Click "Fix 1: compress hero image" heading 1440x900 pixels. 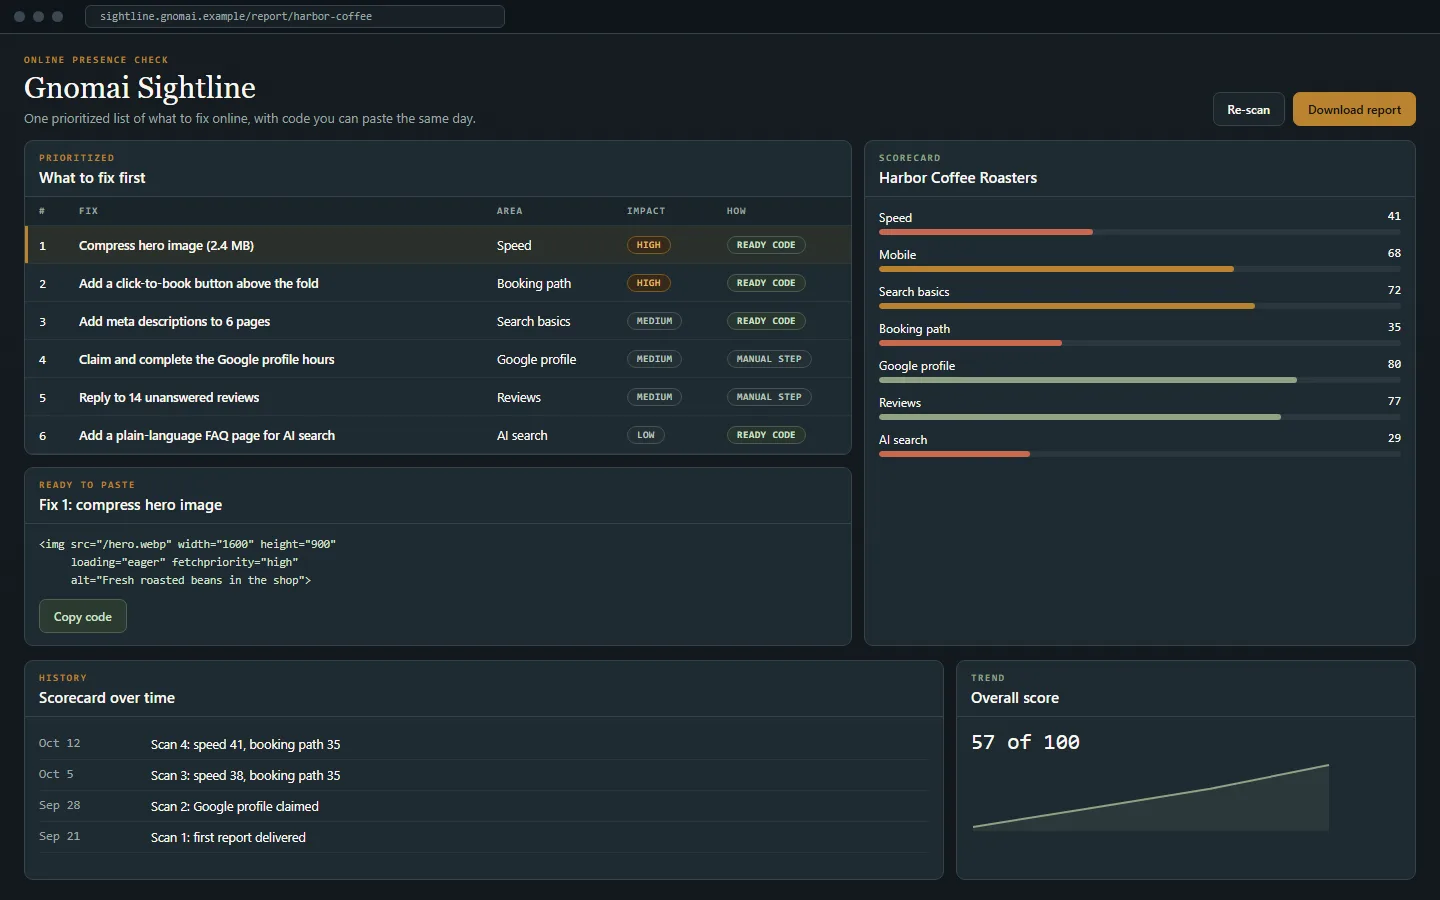point(131,505)
